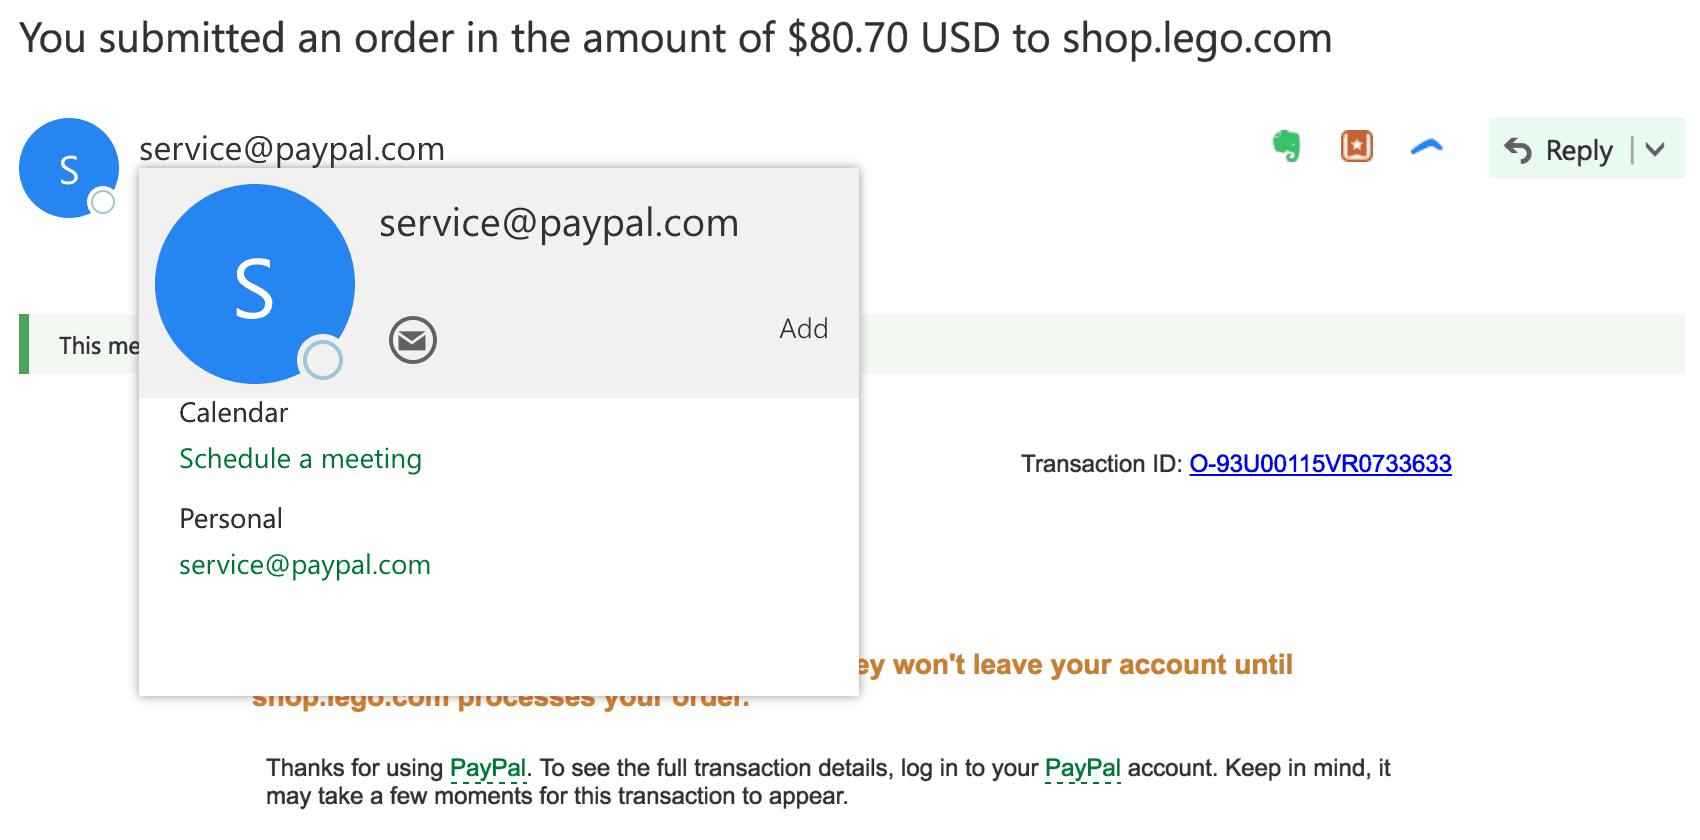
Task: Add service@paypal.com to contacts
Action: coord(804,328)
